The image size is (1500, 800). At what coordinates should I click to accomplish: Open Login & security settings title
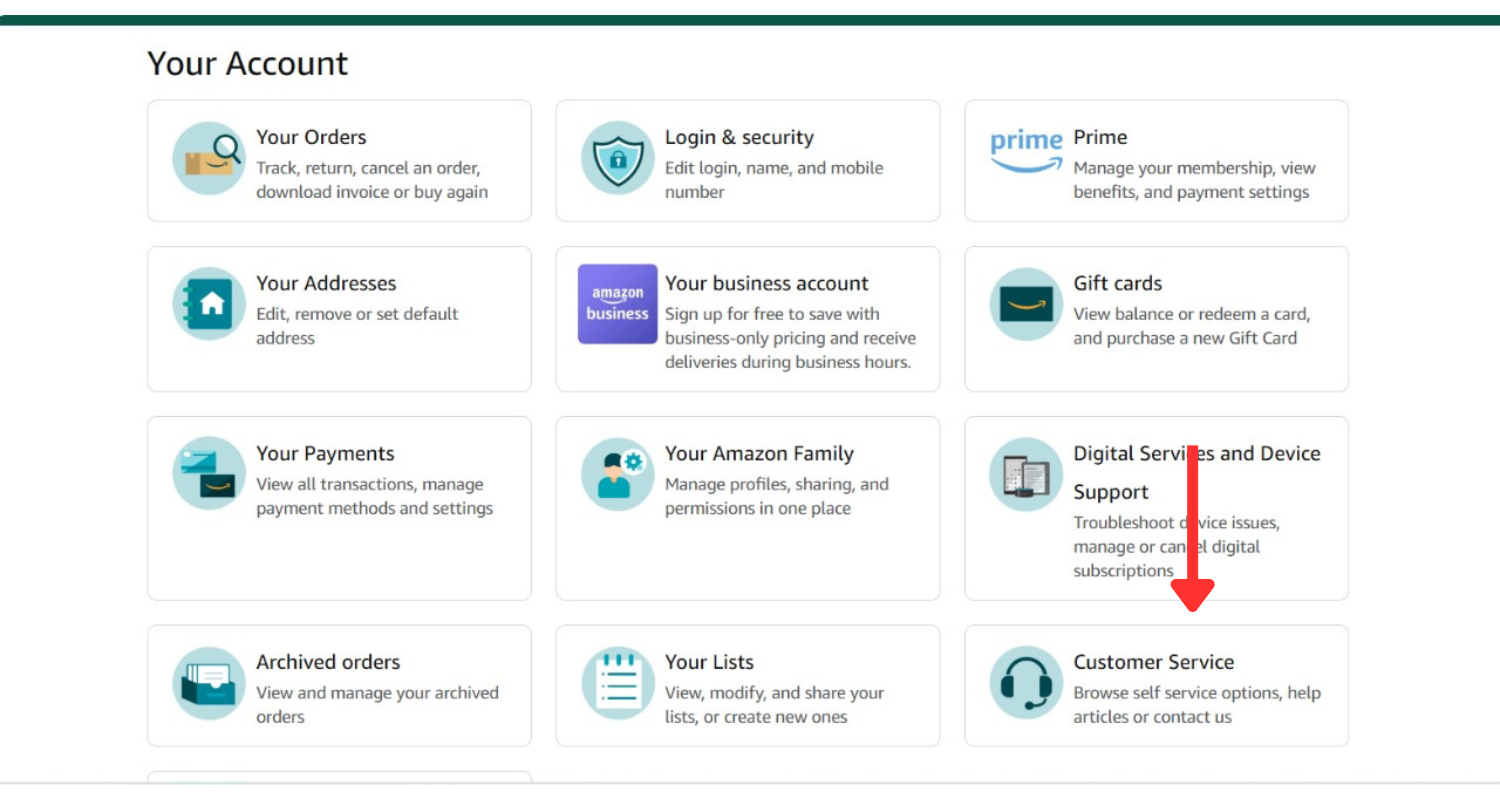tap(739, 137)
